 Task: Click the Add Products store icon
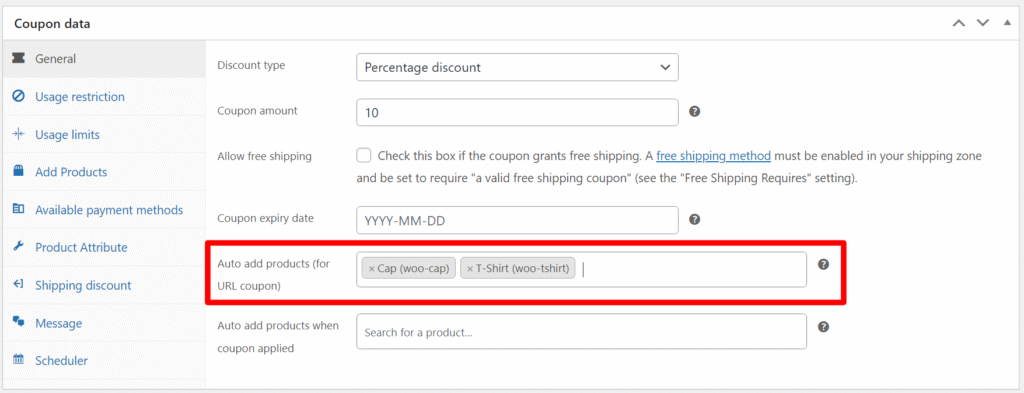(18, 172)
